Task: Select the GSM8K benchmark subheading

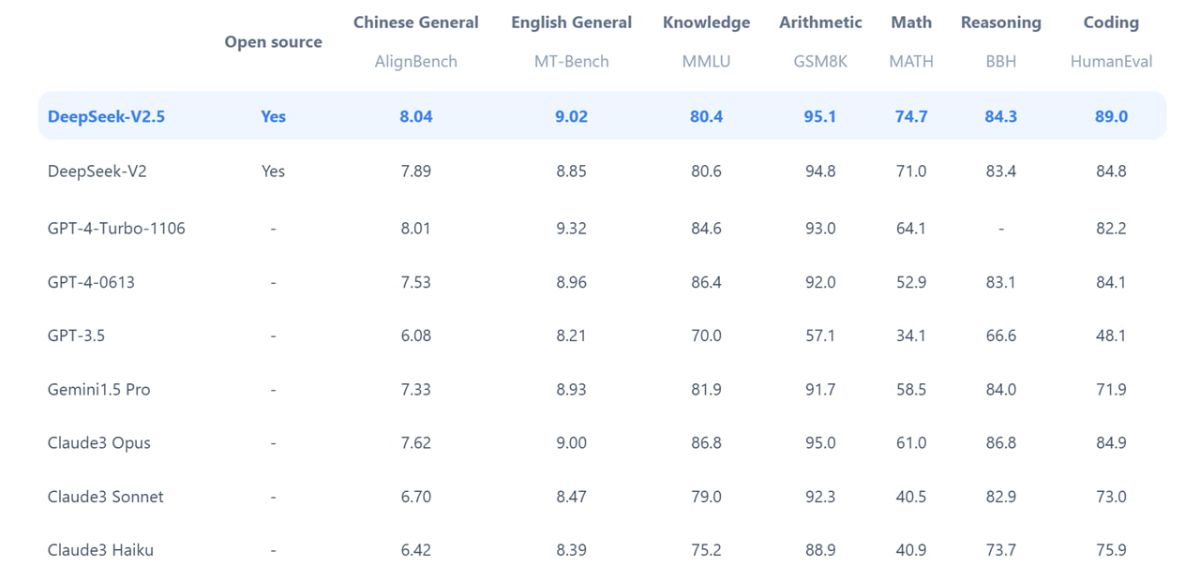Action: [820, 61]
